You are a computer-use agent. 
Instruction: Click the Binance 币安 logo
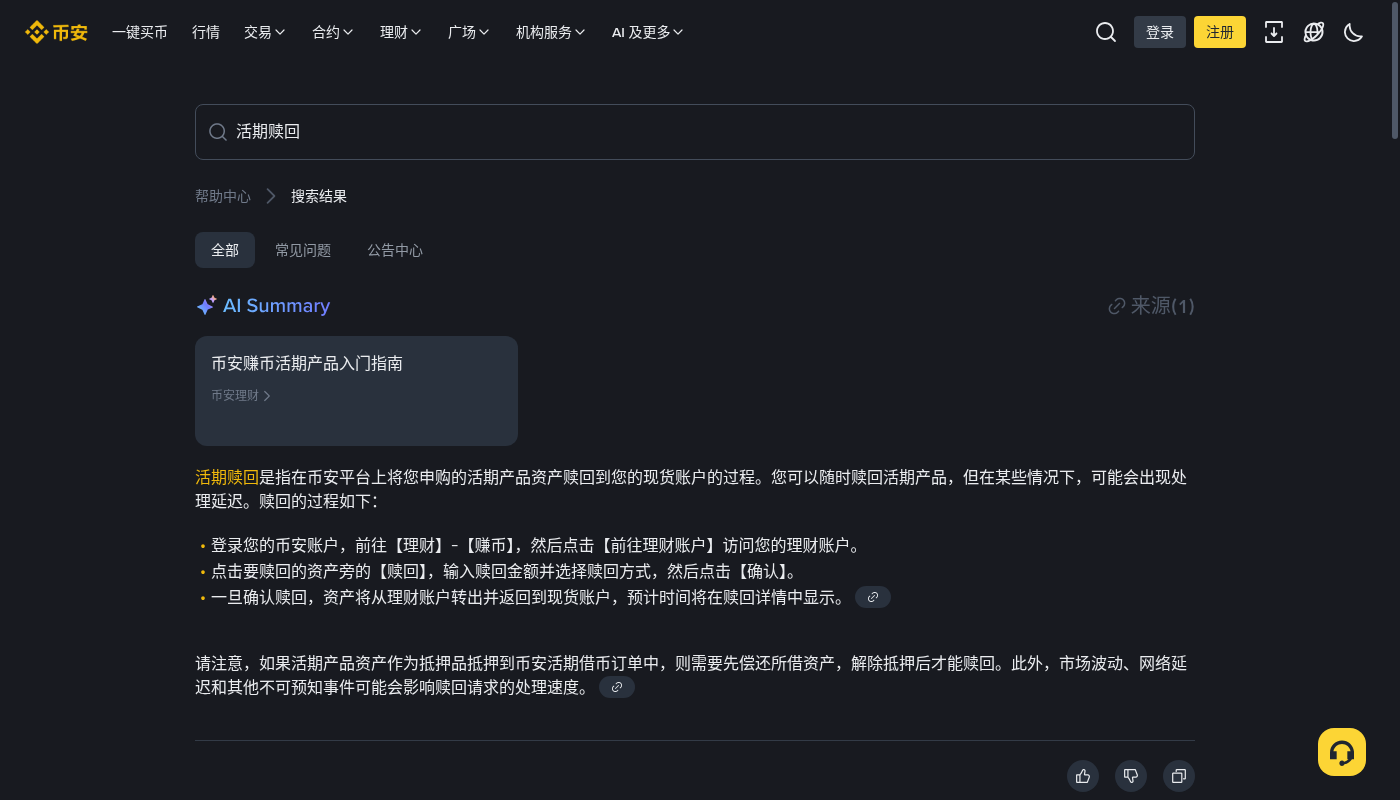56,32
